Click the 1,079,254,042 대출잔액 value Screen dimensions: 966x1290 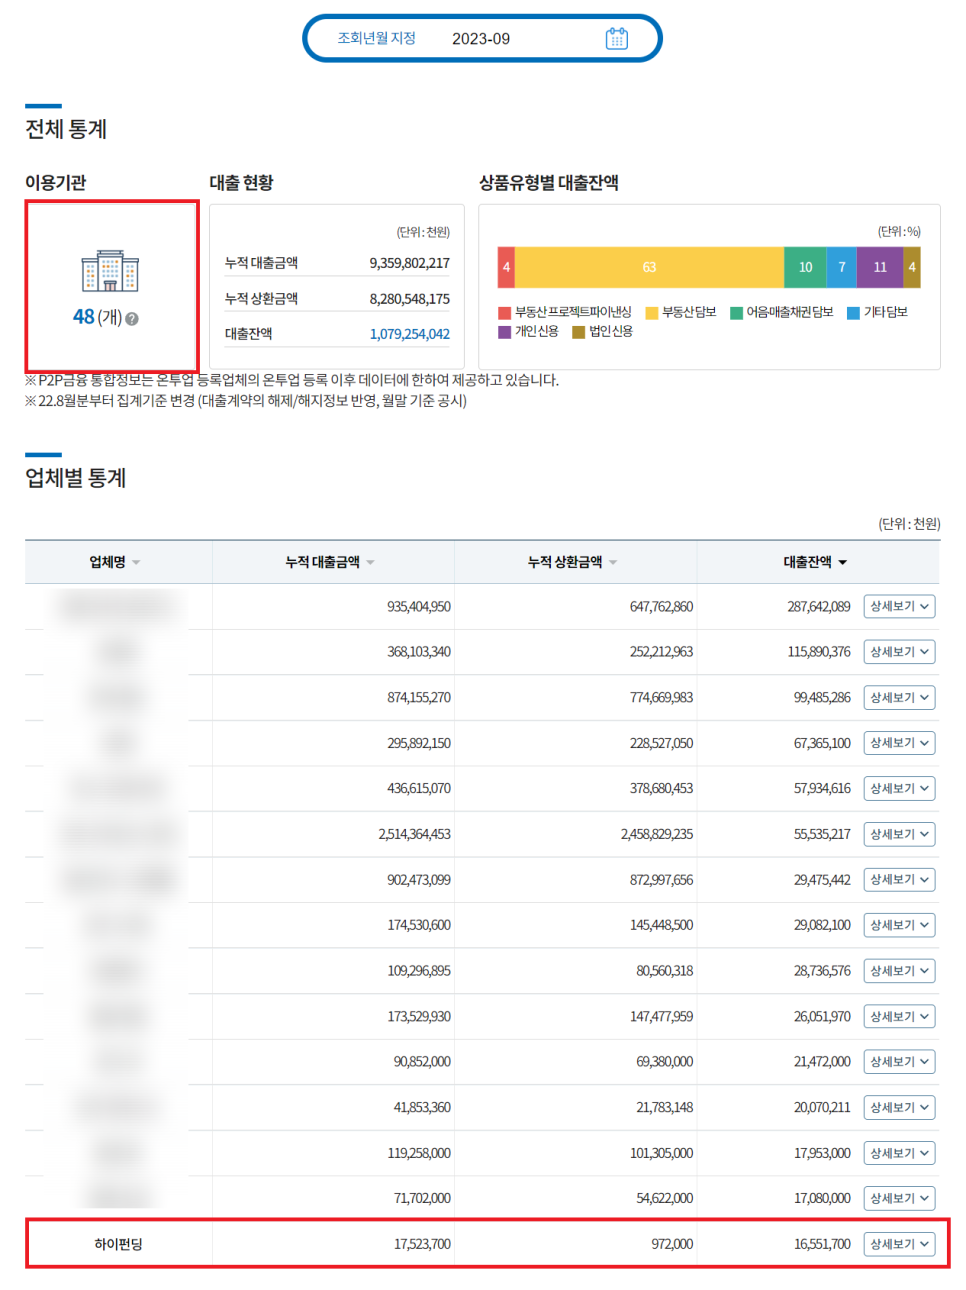click(x=409, y=334)
